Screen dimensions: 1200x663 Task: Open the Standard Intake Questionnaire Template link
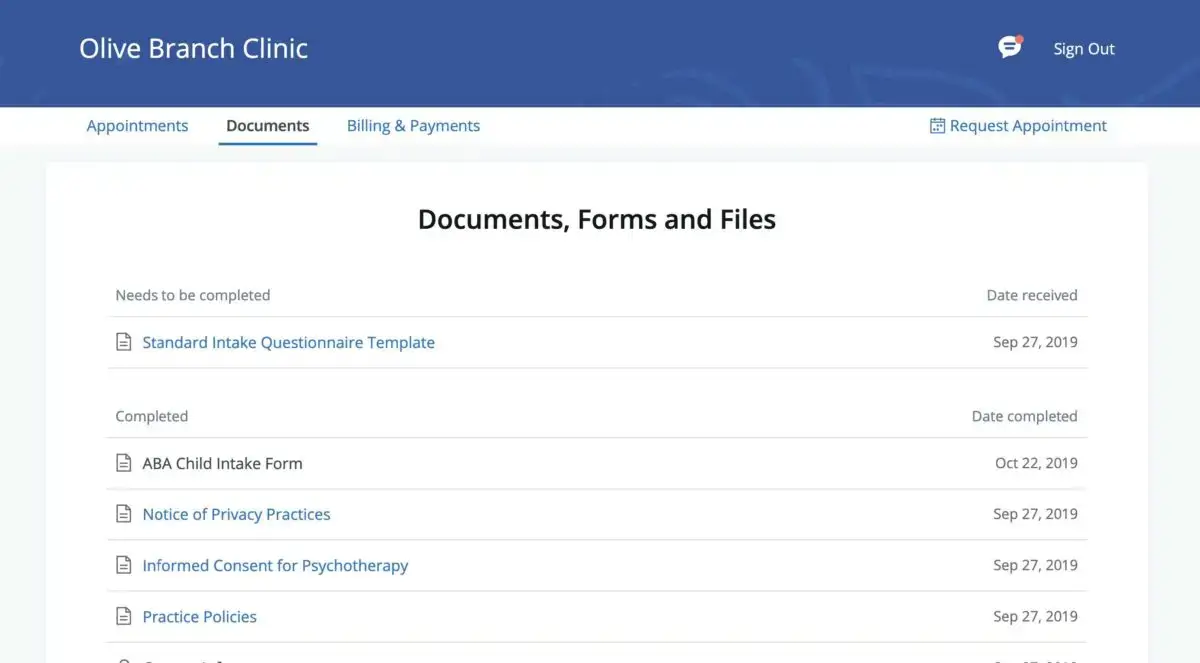coord(288,342)
